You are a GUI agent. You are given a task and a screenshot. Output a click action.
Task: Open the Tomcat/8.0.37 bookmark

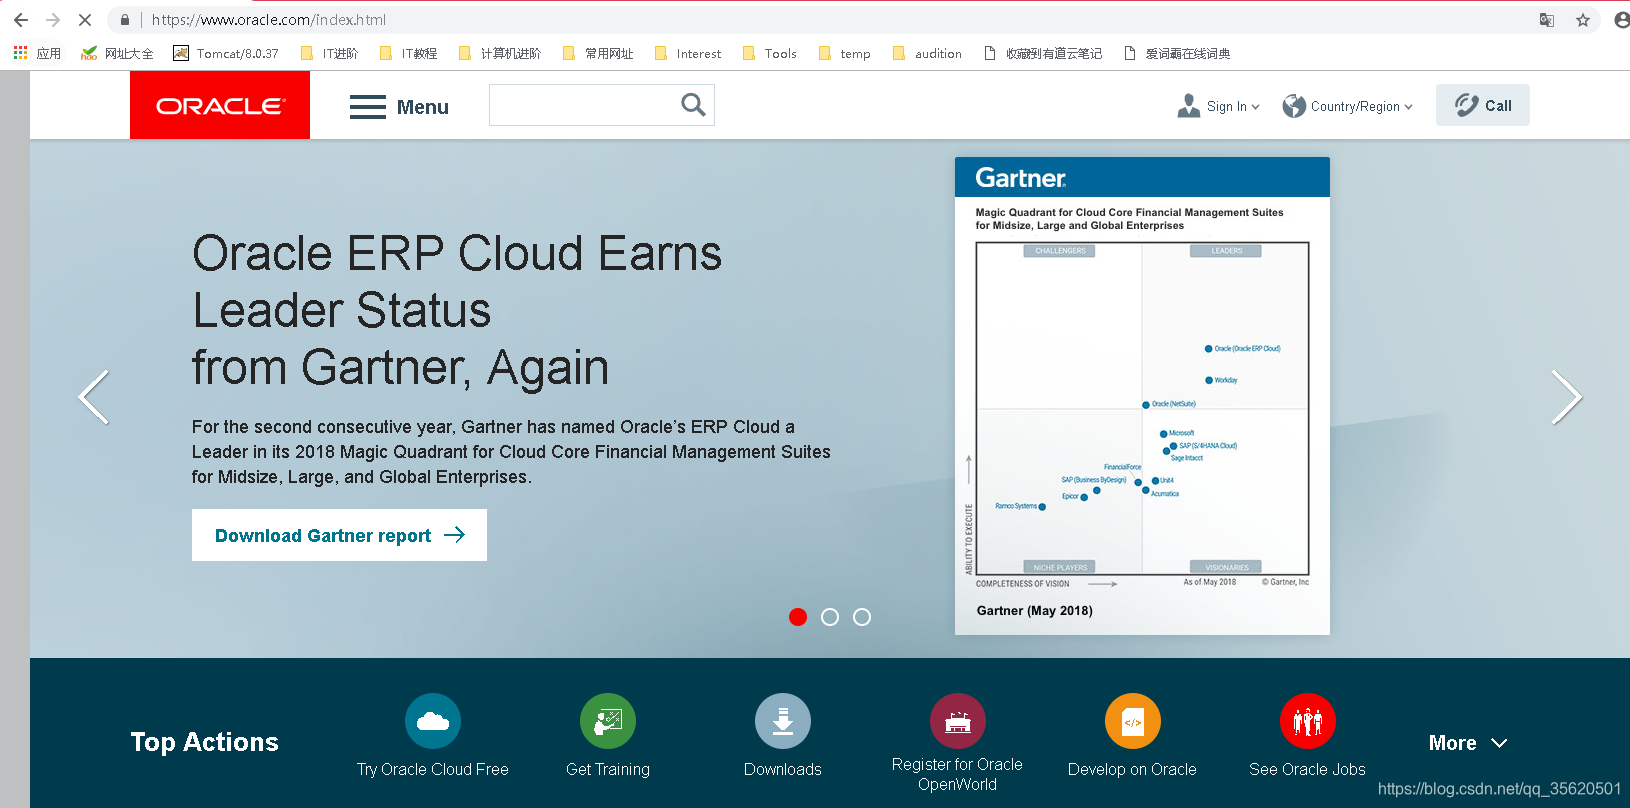coord(226,53)
